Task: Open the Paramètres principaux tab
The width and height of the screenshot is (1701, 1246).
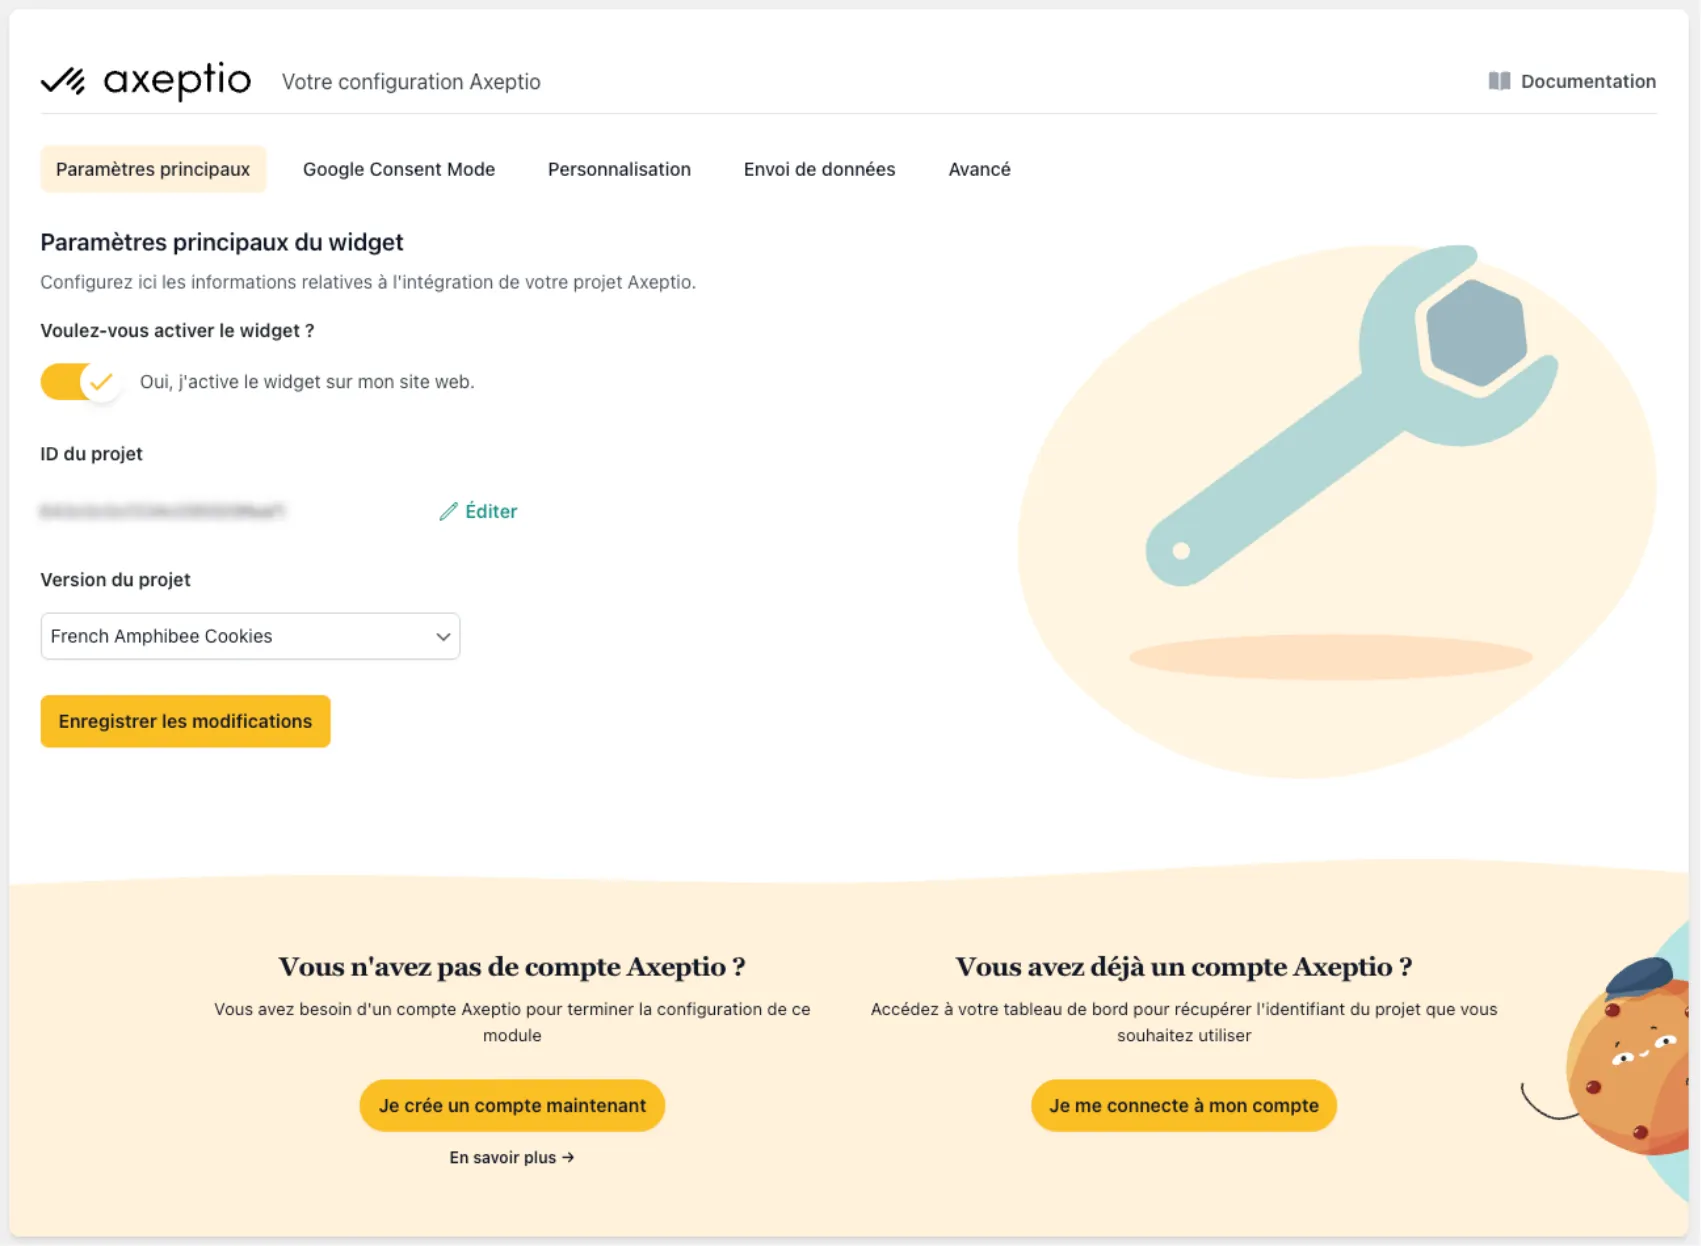Action: (x=153, y=169)
